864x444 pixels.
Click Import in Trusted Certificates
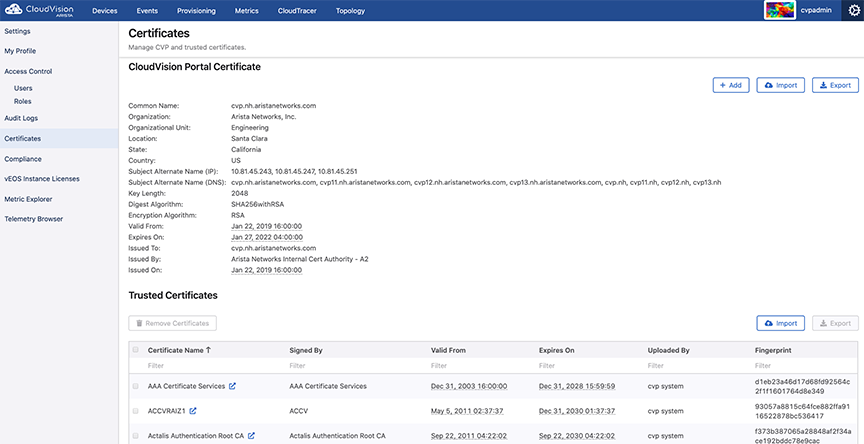pyautogui.click(x=780, y=323)
